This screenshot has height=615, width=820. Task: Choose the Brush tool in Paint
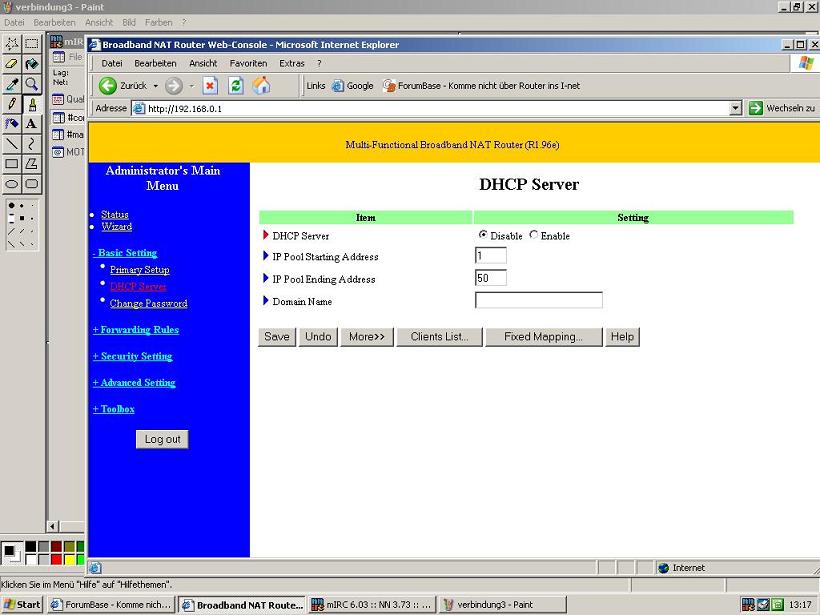tap(32, 104)
